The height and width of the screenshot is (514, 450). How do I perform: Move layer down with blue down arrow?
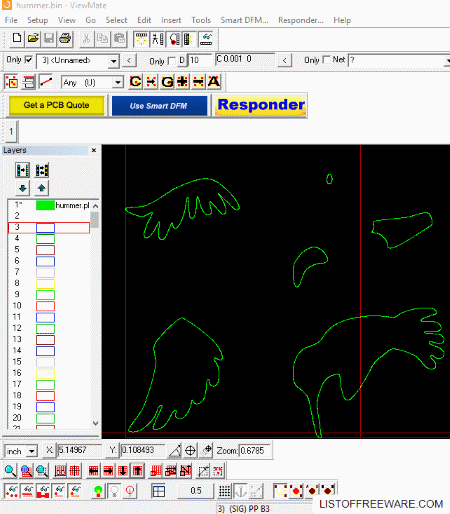pos(23,188)
